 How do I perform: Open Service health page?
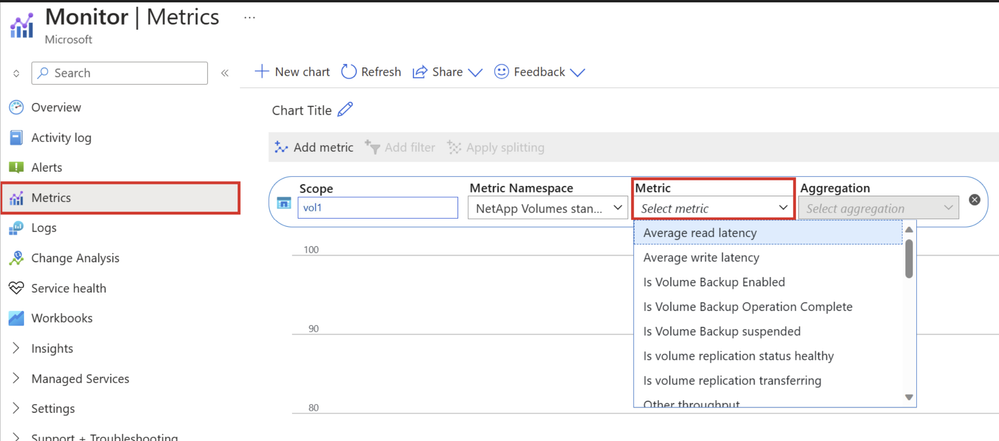(x=69, y=289)
